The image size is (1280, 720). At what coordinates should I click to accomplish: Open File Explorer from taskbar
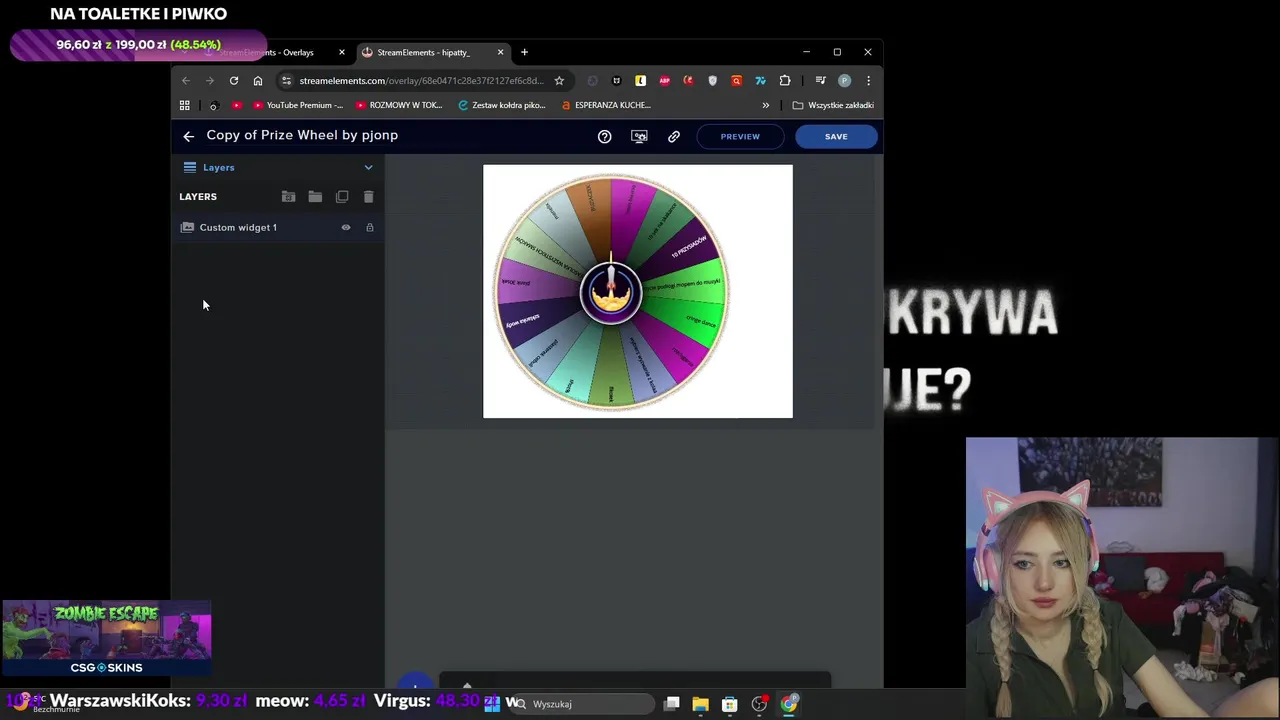point(701,704)
